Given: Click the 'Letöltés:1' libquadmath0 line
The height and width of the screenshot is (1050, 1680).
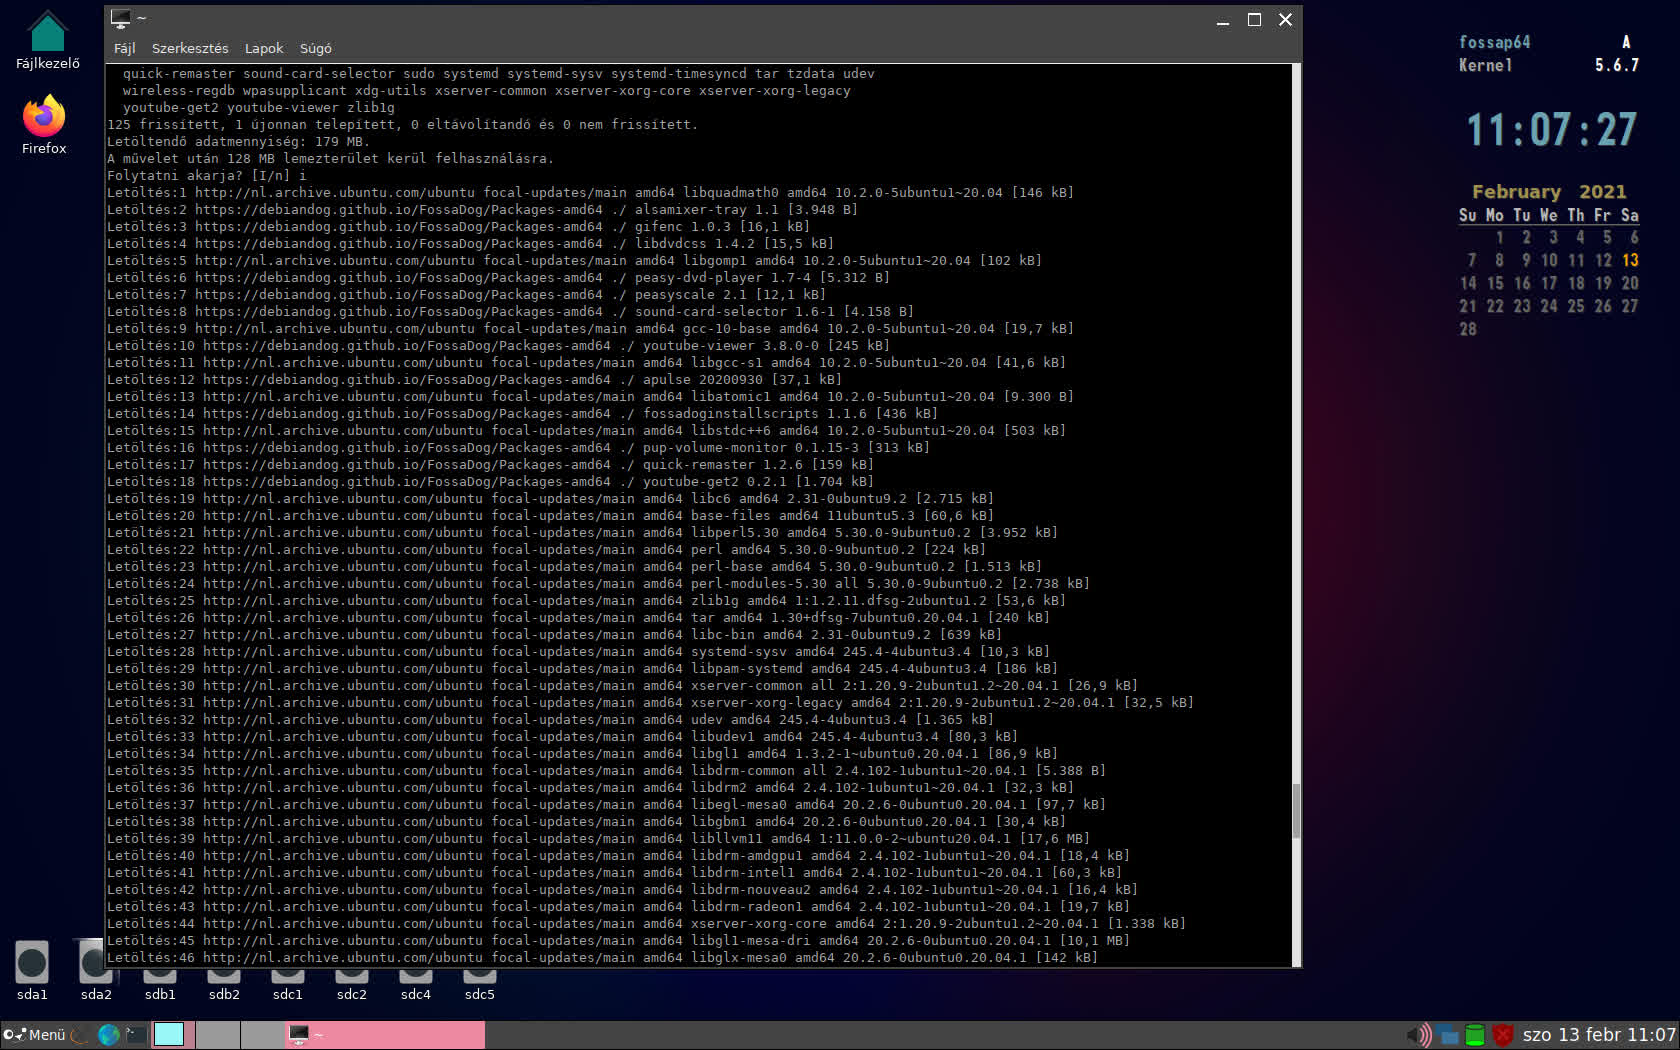Looking at the screenshot, I should coord(590,193).
